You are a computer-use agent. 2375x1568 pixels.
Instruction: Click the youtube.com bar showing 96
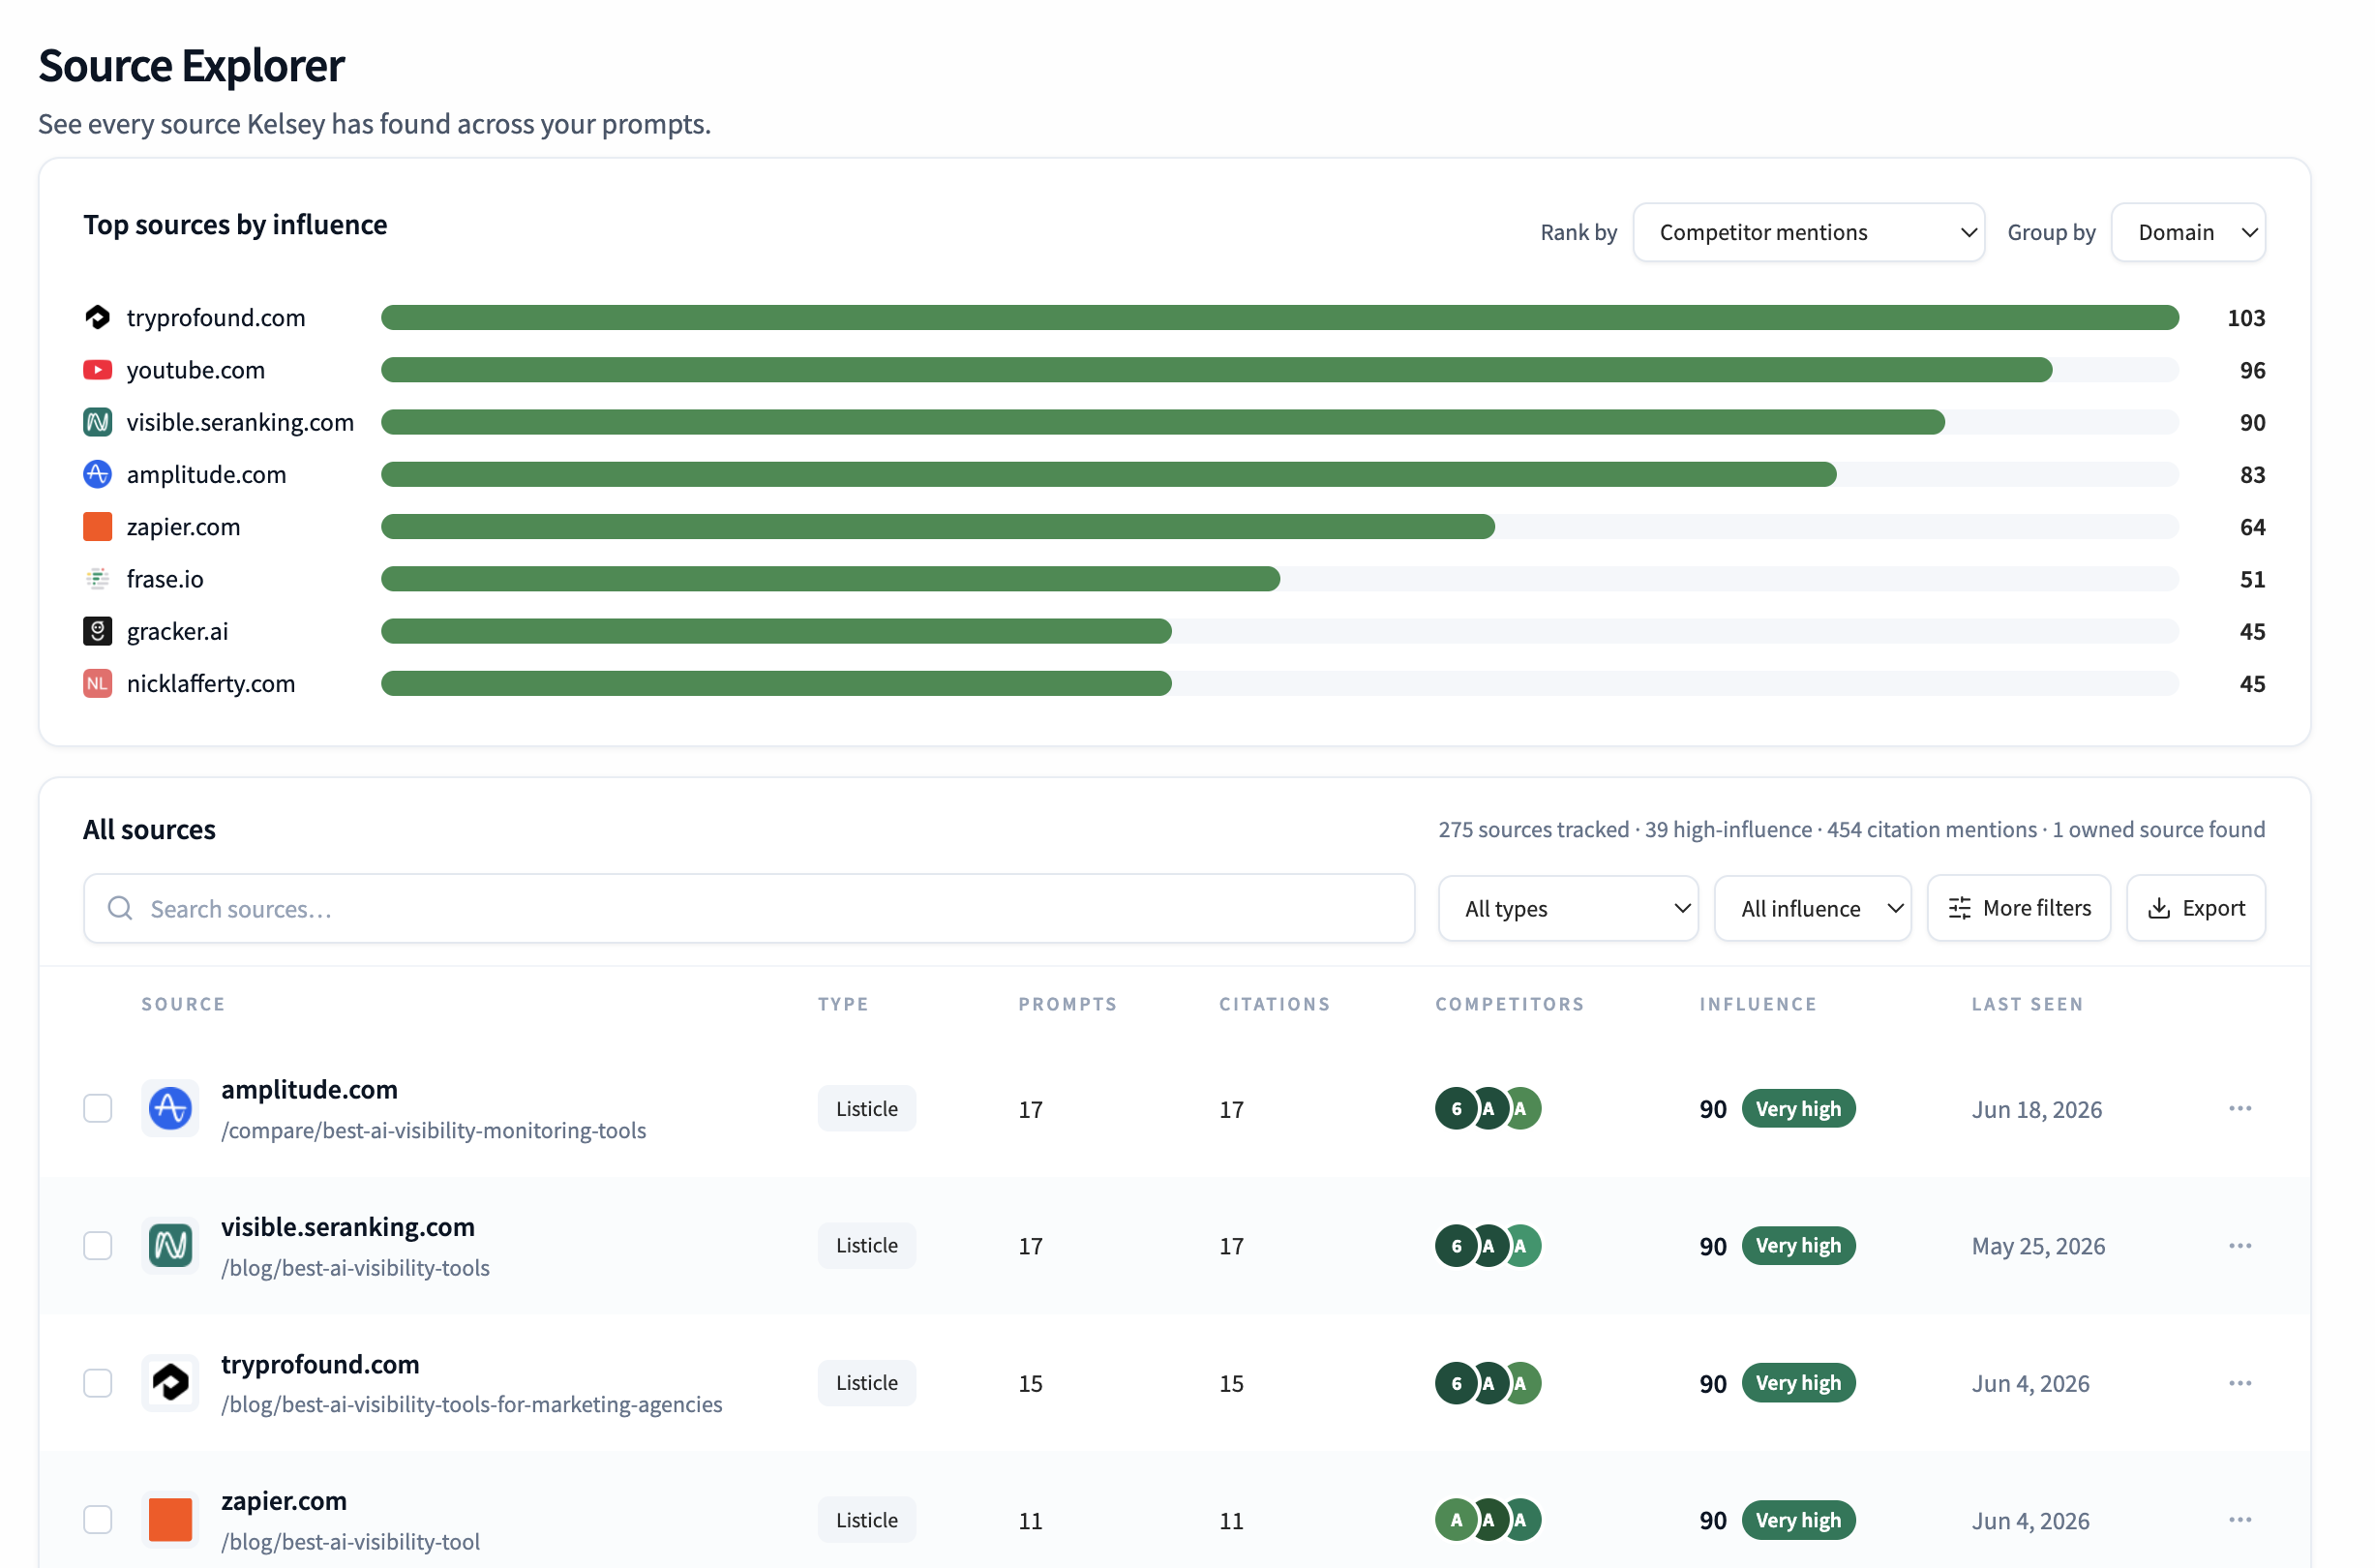tap(1216, 370)
